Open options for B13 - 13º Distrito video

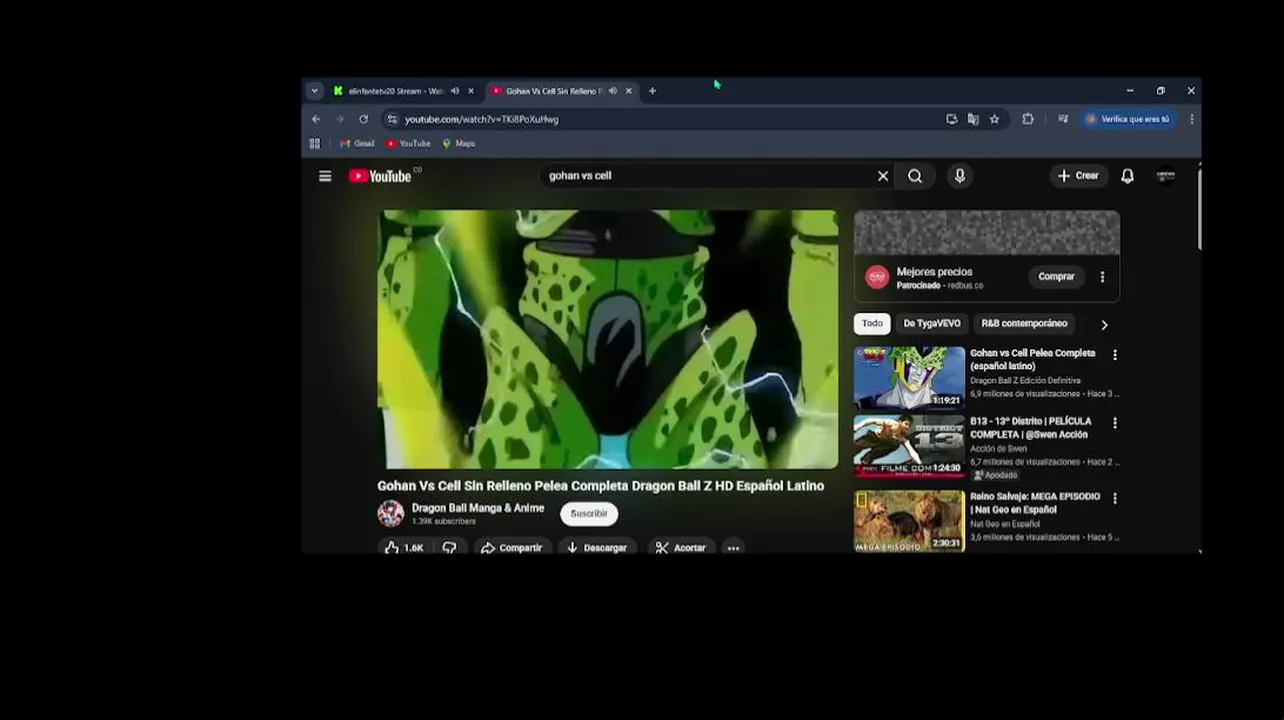pyautogui.click(x=1115, y=423)
